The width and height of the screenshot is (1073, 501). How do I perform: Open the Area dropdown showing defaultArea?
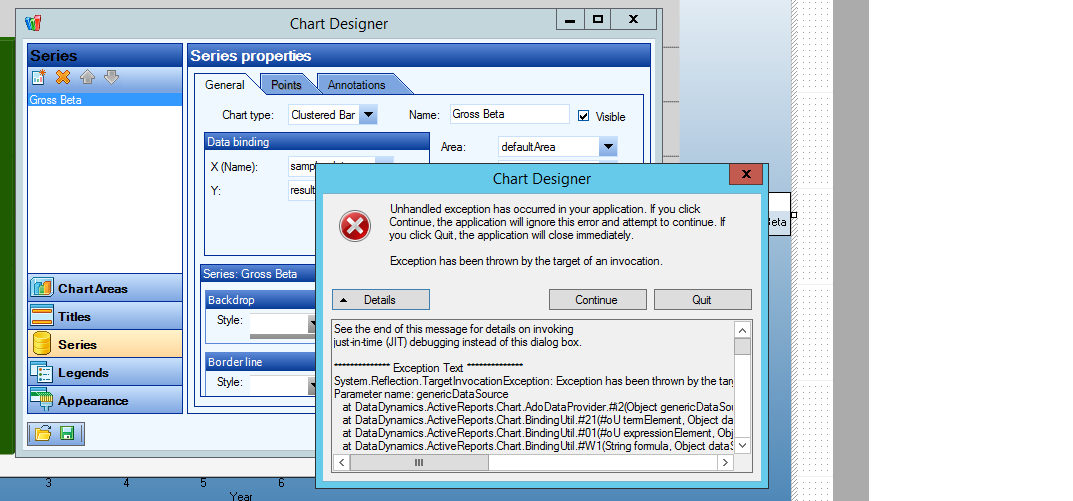[608, 146]
